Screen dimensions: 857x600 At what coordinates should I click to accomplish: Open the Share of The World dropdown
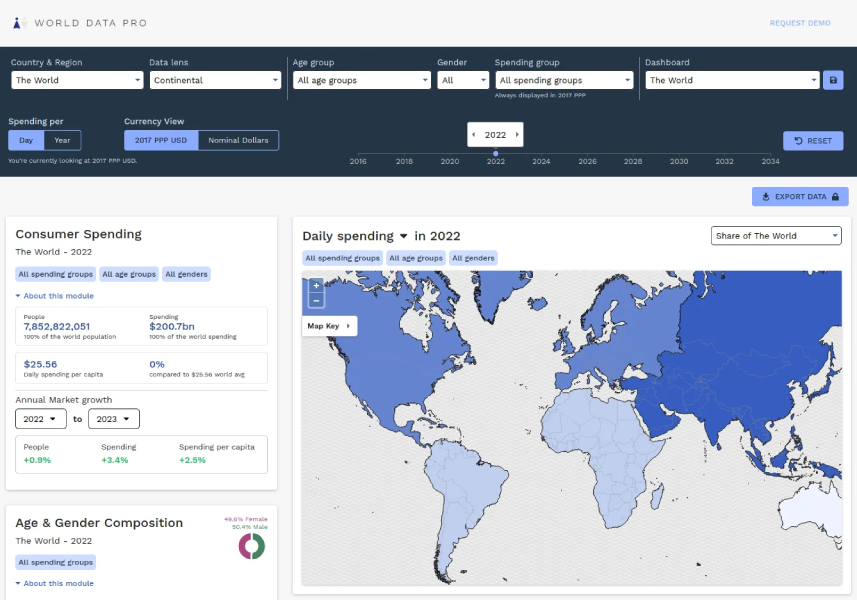pos(776,236)
